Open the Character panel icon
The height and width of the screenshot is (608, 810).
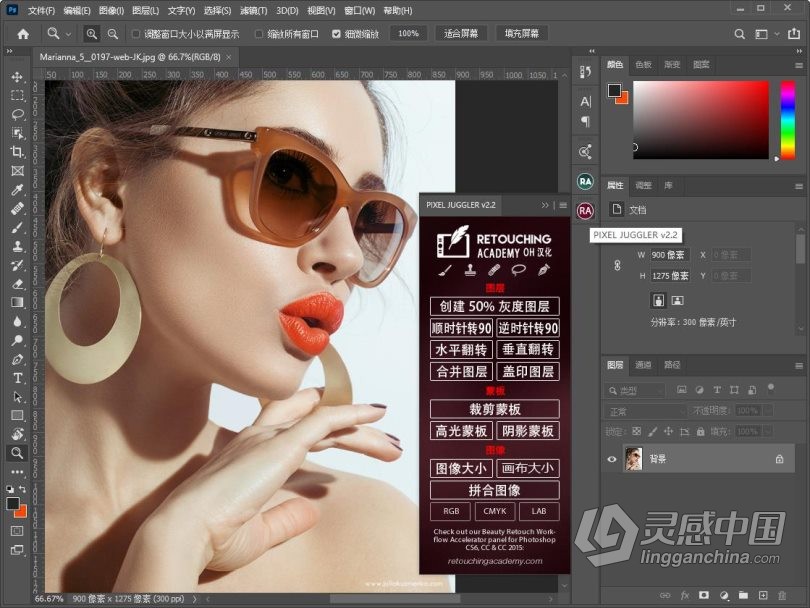(x=585, y=101)
